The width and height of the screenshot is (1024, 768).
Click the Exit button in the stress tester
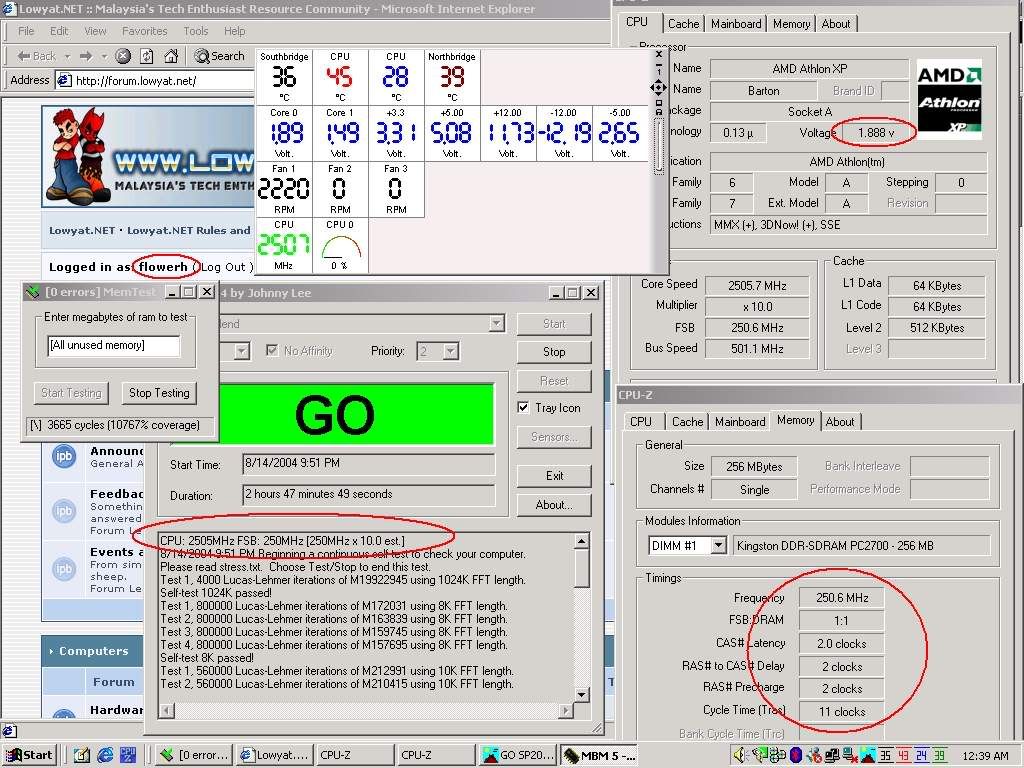554,475
